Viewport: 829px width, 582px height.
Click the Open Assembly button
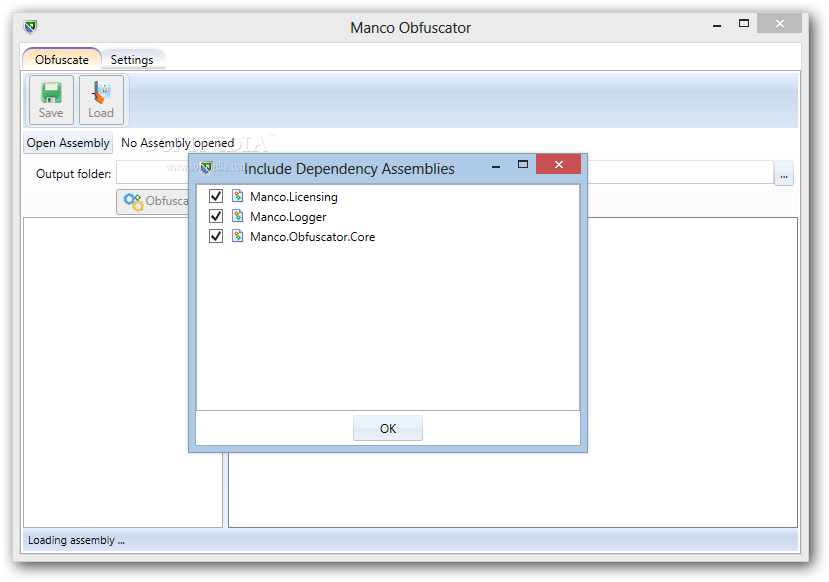point(68,143)
